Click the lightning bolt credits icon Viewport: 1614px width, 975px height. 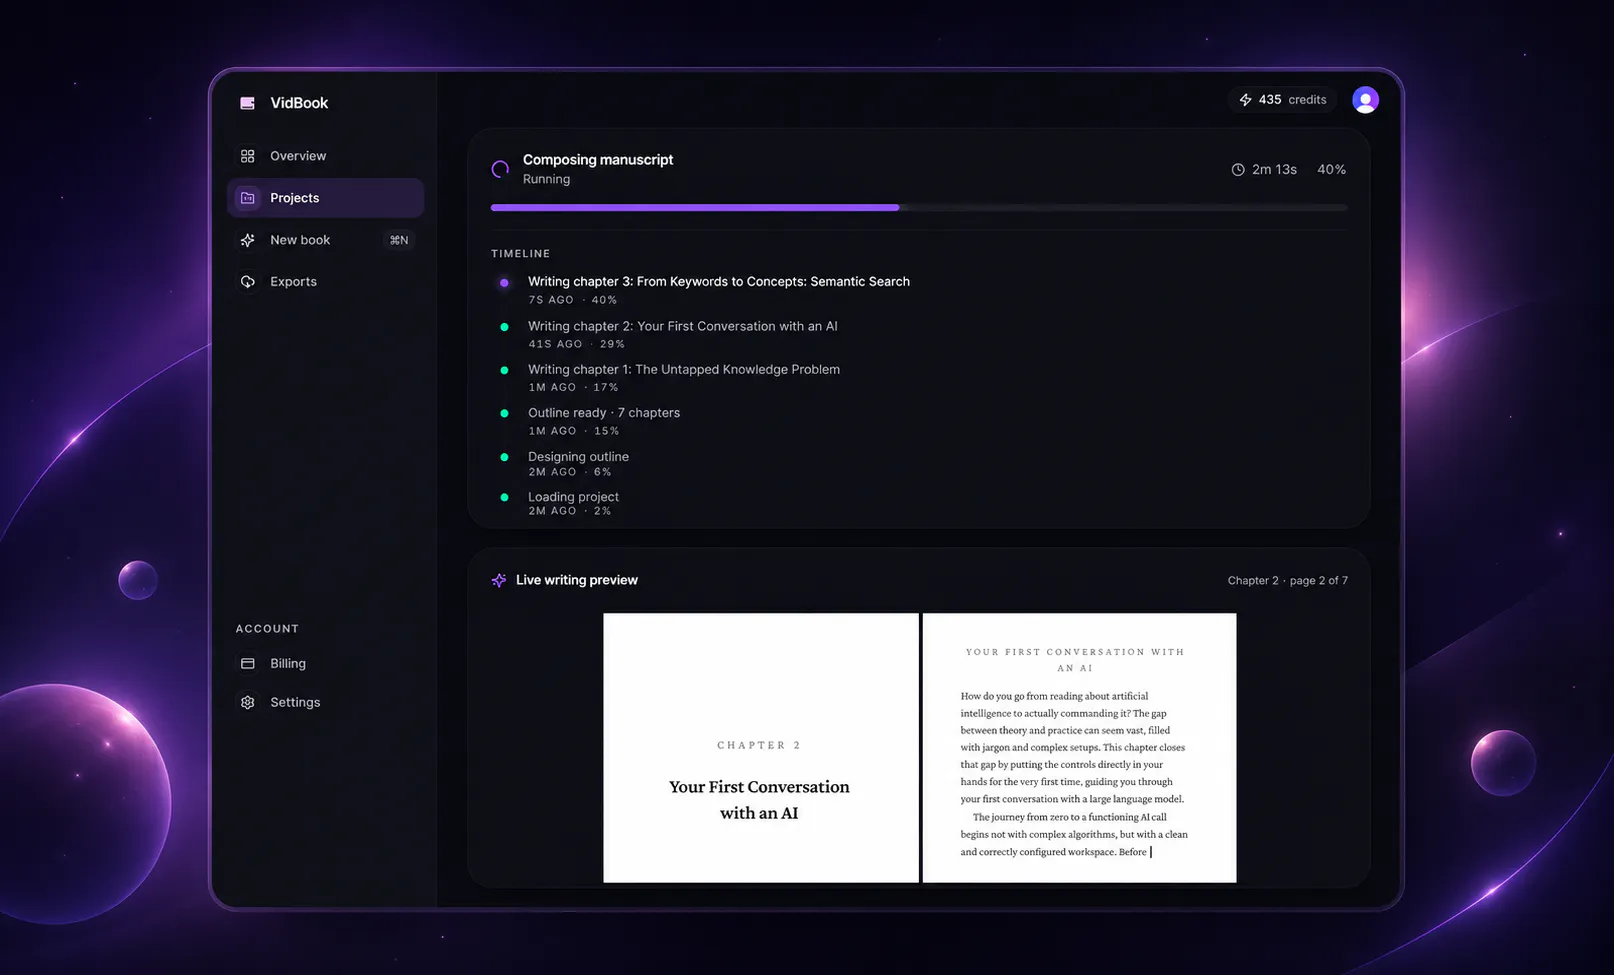(x=1246, y=100)
